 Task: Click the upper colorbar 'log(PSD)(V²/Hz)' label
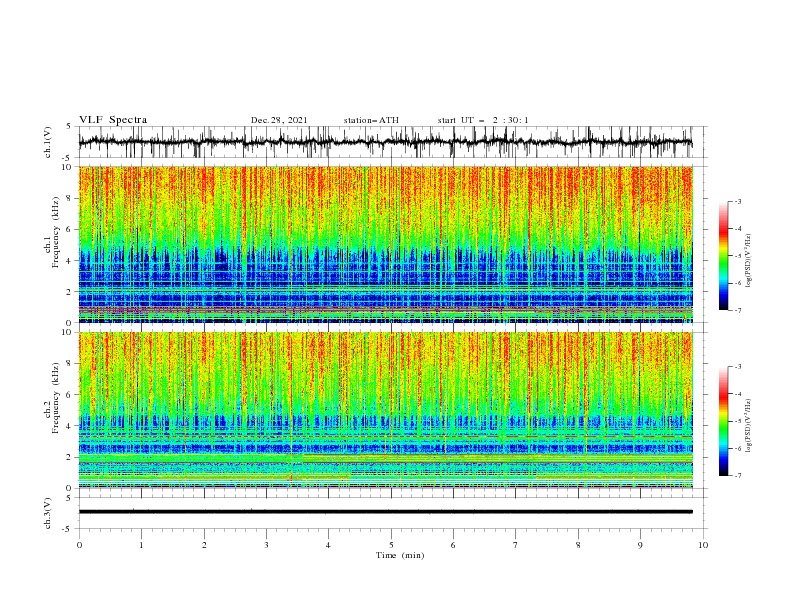point(749,261)
